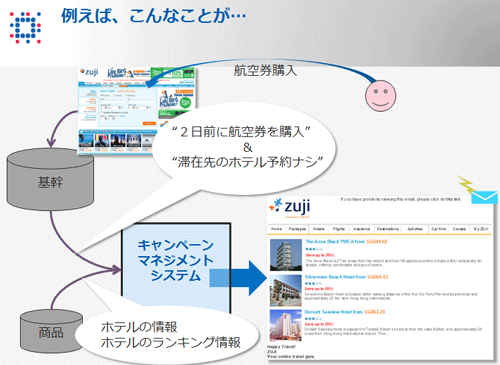This screenshot has width=500, height=365.
Task: Open the Dorsett Seaview Hotel link
Action: 345,312
